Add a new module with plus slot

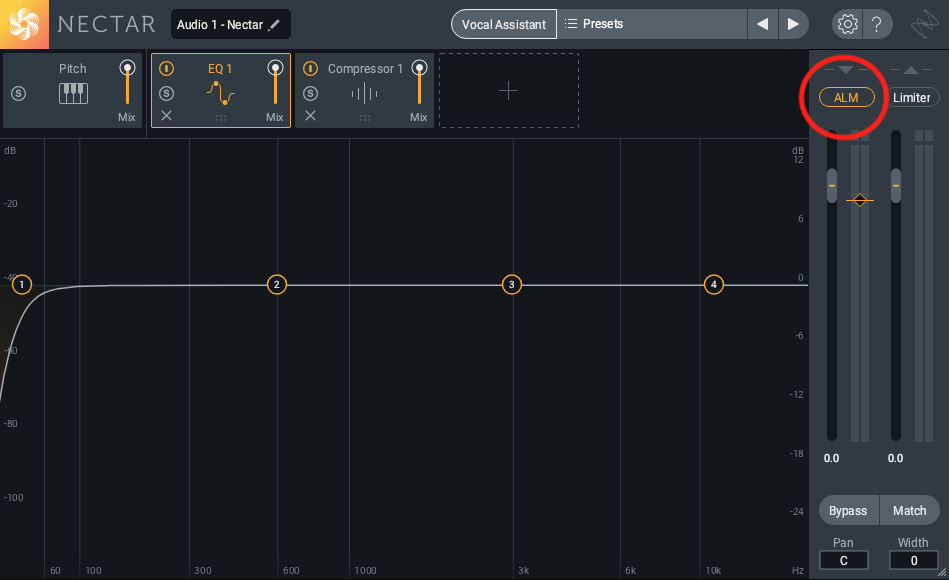[x=508, y=90]
